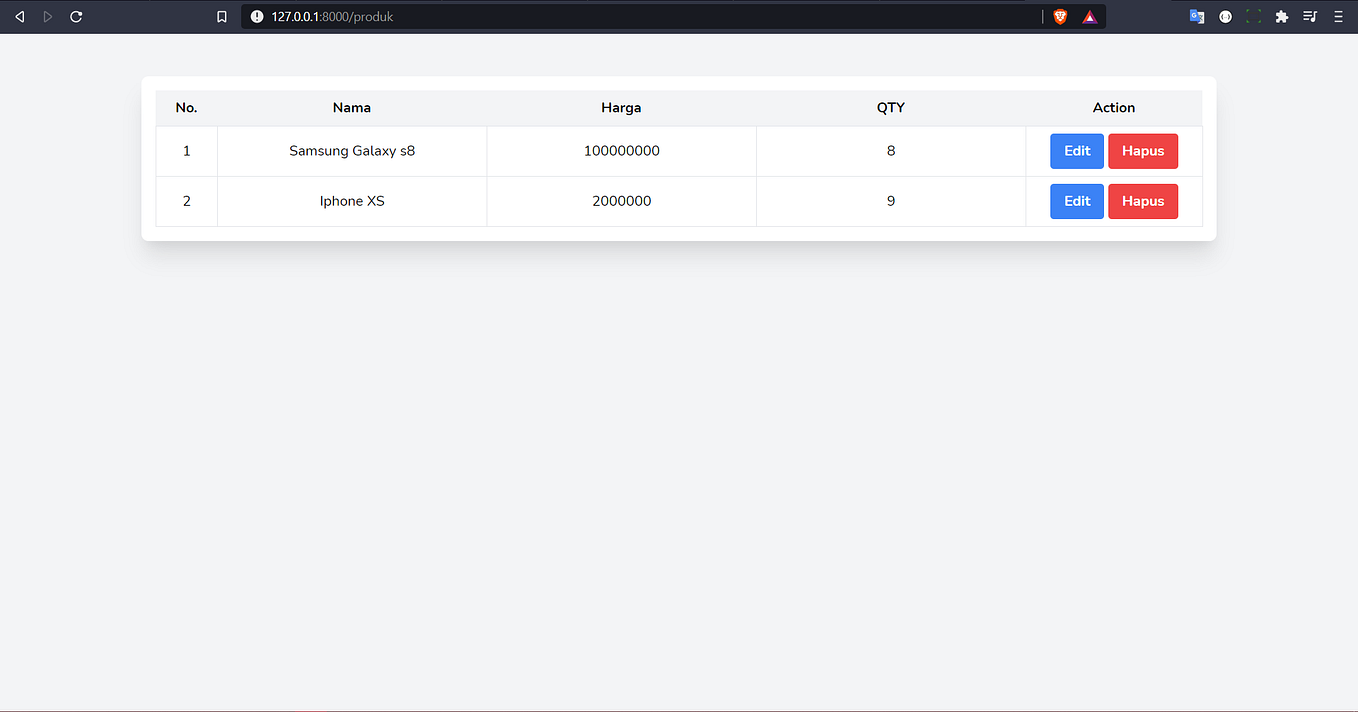Edit the Samsung Galaxy s8 product
This screenshot has height=712, width=1358.
tap(1076, 150)
